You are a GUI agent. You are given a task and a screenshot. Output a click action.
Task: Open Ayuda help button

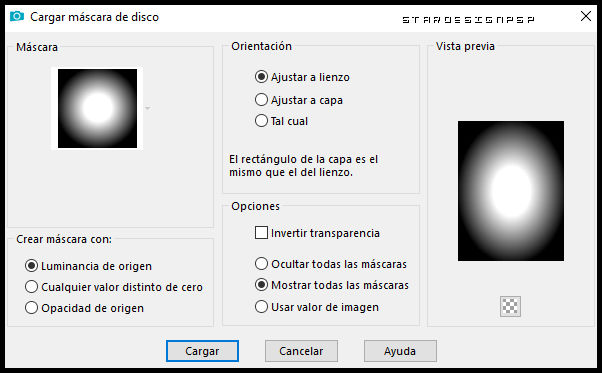(x=400, y=351)
